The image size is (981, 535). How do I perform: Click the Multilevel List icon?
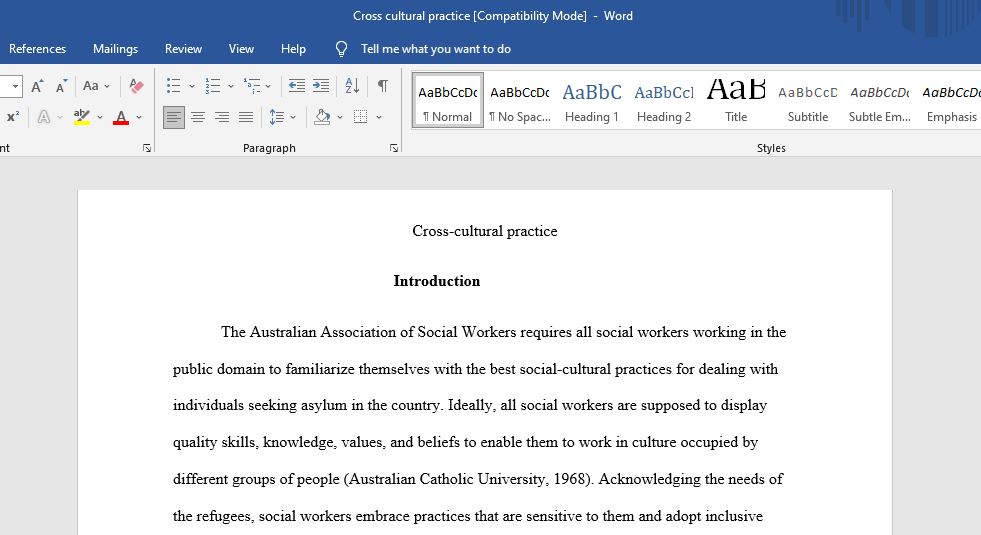pos(252,86)
